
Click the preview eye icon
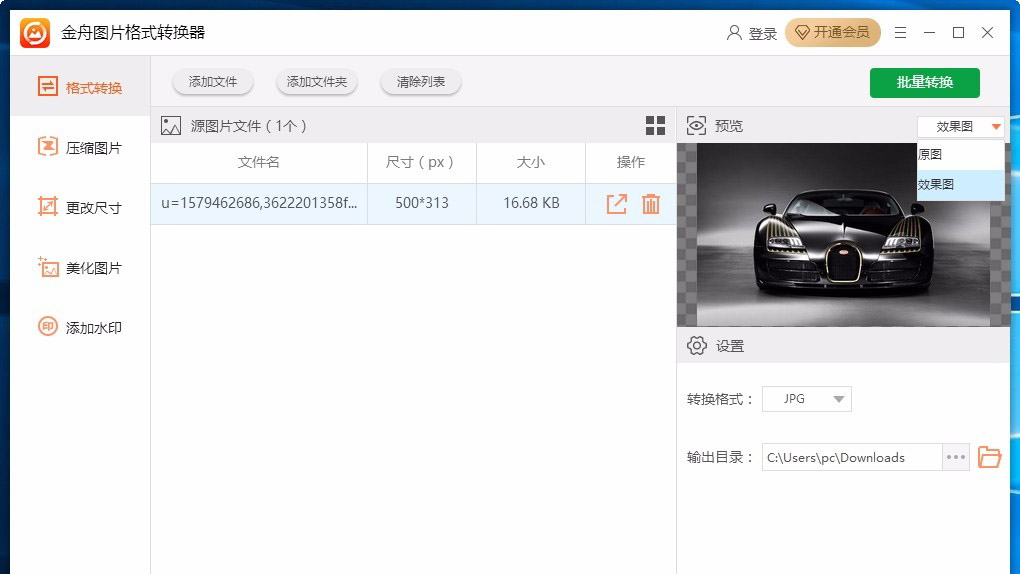tap(696, 126)
